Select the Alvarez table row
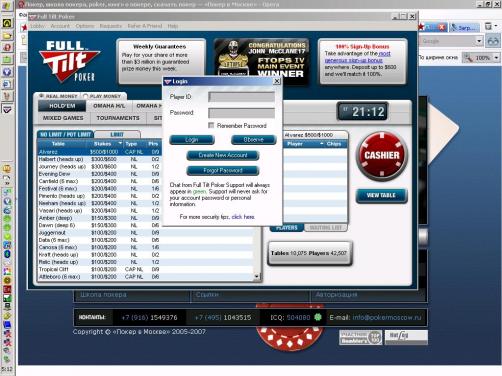 100,152
